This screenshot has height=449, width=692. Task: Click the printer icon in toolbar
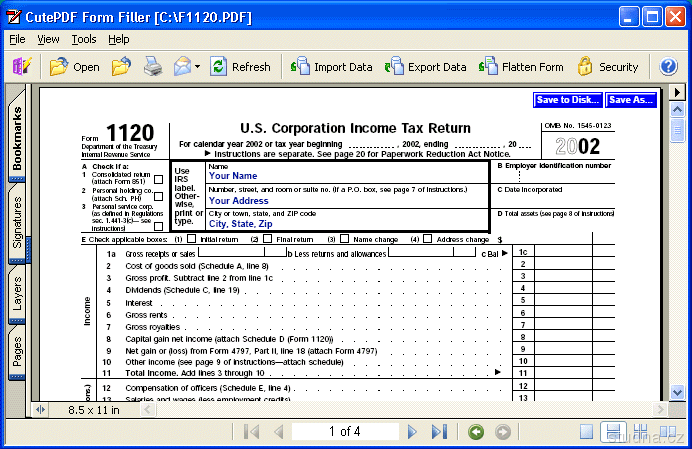[x=152, y=67]
